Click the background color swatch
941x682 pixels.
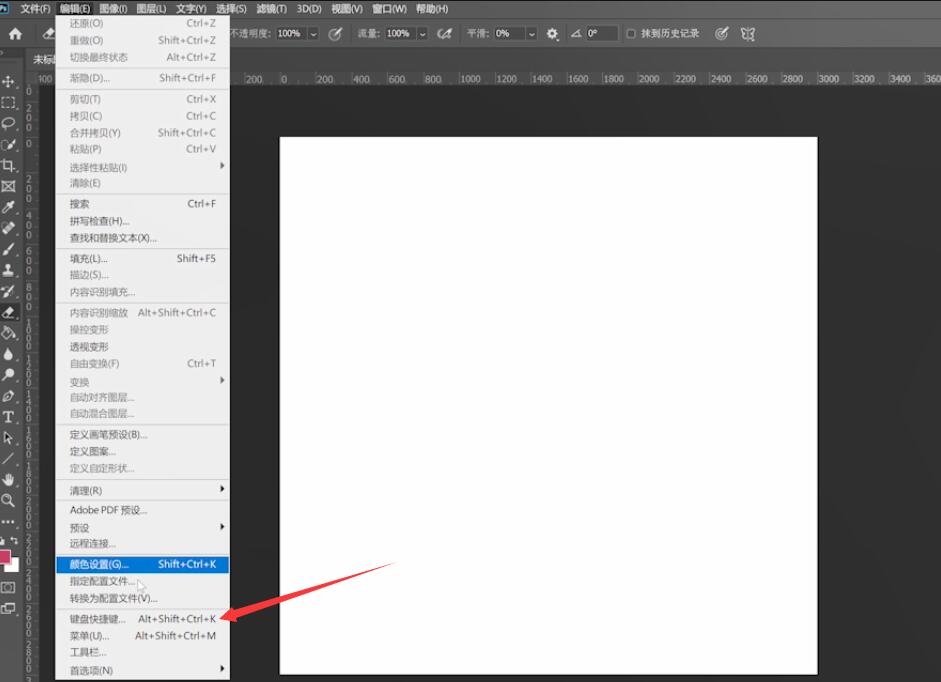coord(14,566)
